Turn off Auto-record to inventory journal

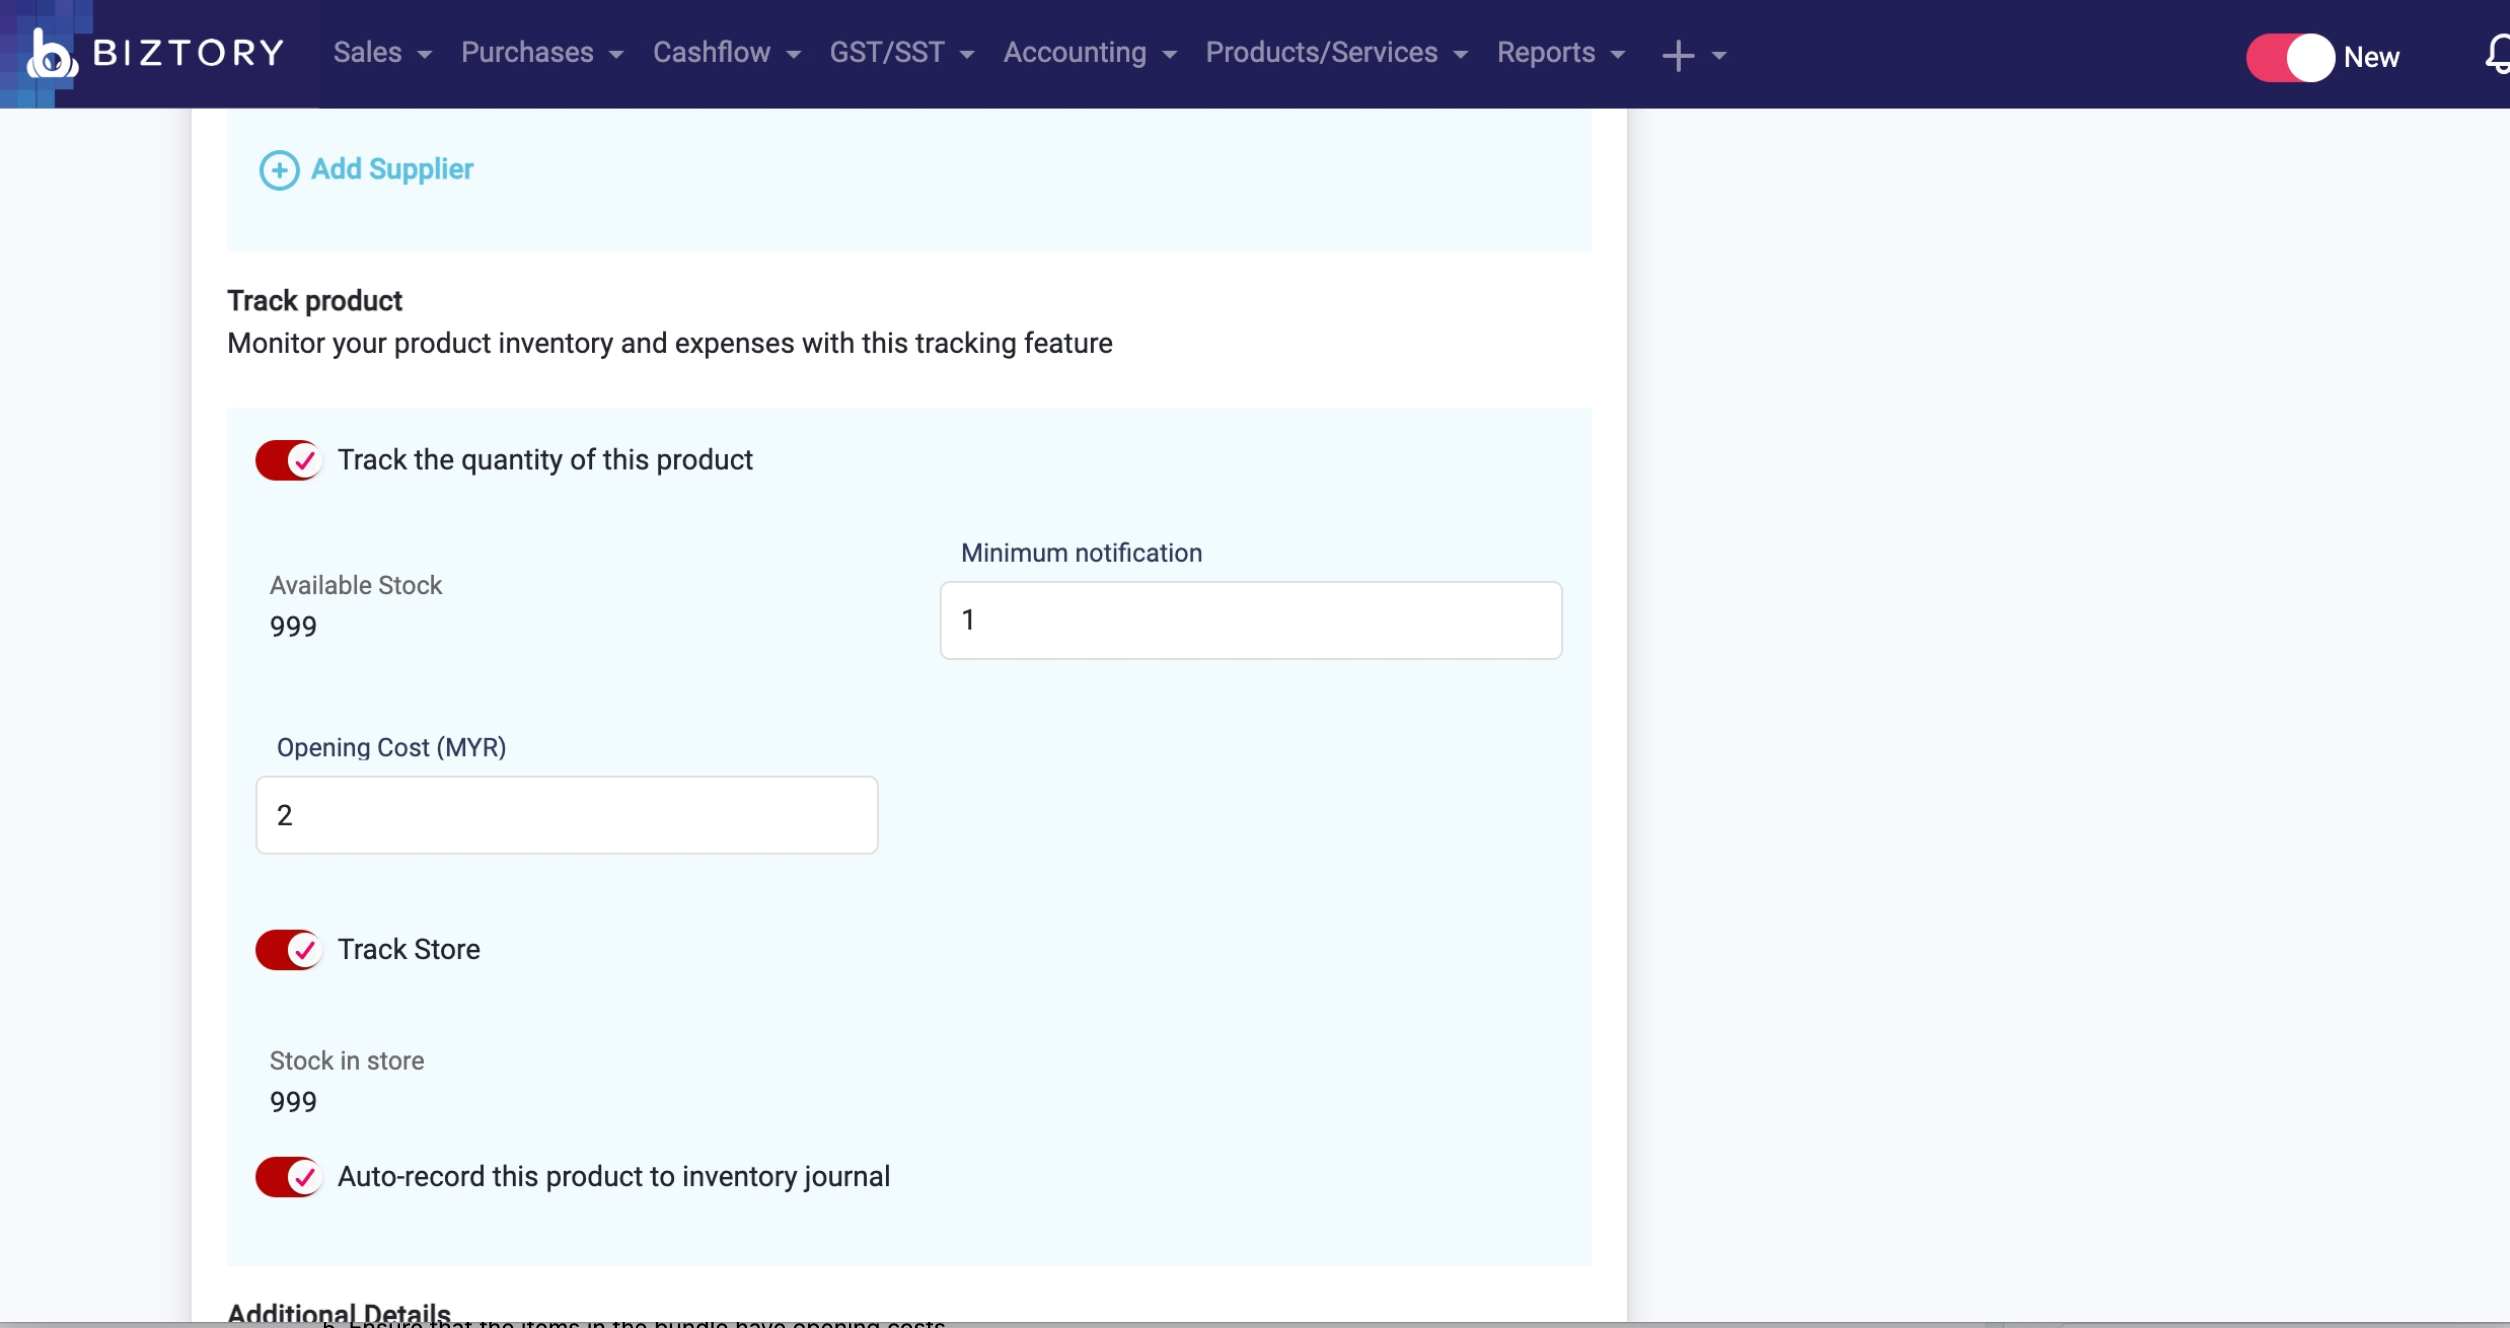(x=288, y=1176)
